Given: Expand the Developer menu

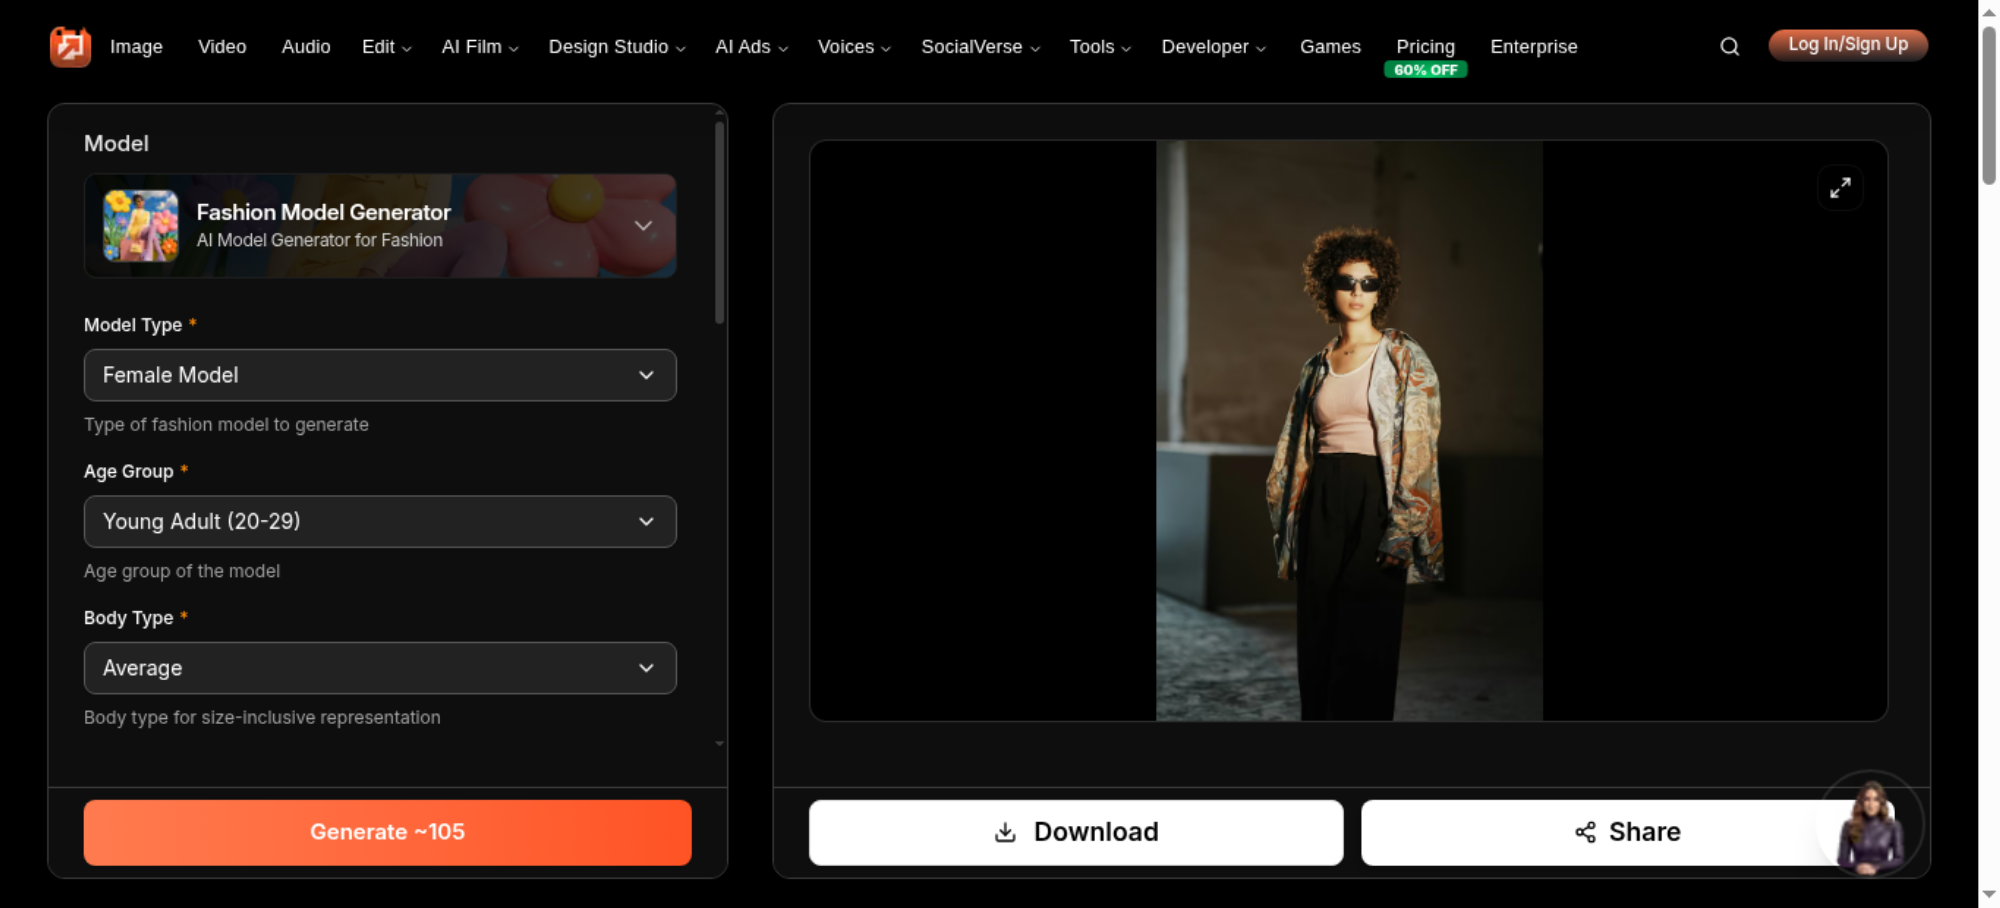Looking at the screenshot, I should (1213, 47).
